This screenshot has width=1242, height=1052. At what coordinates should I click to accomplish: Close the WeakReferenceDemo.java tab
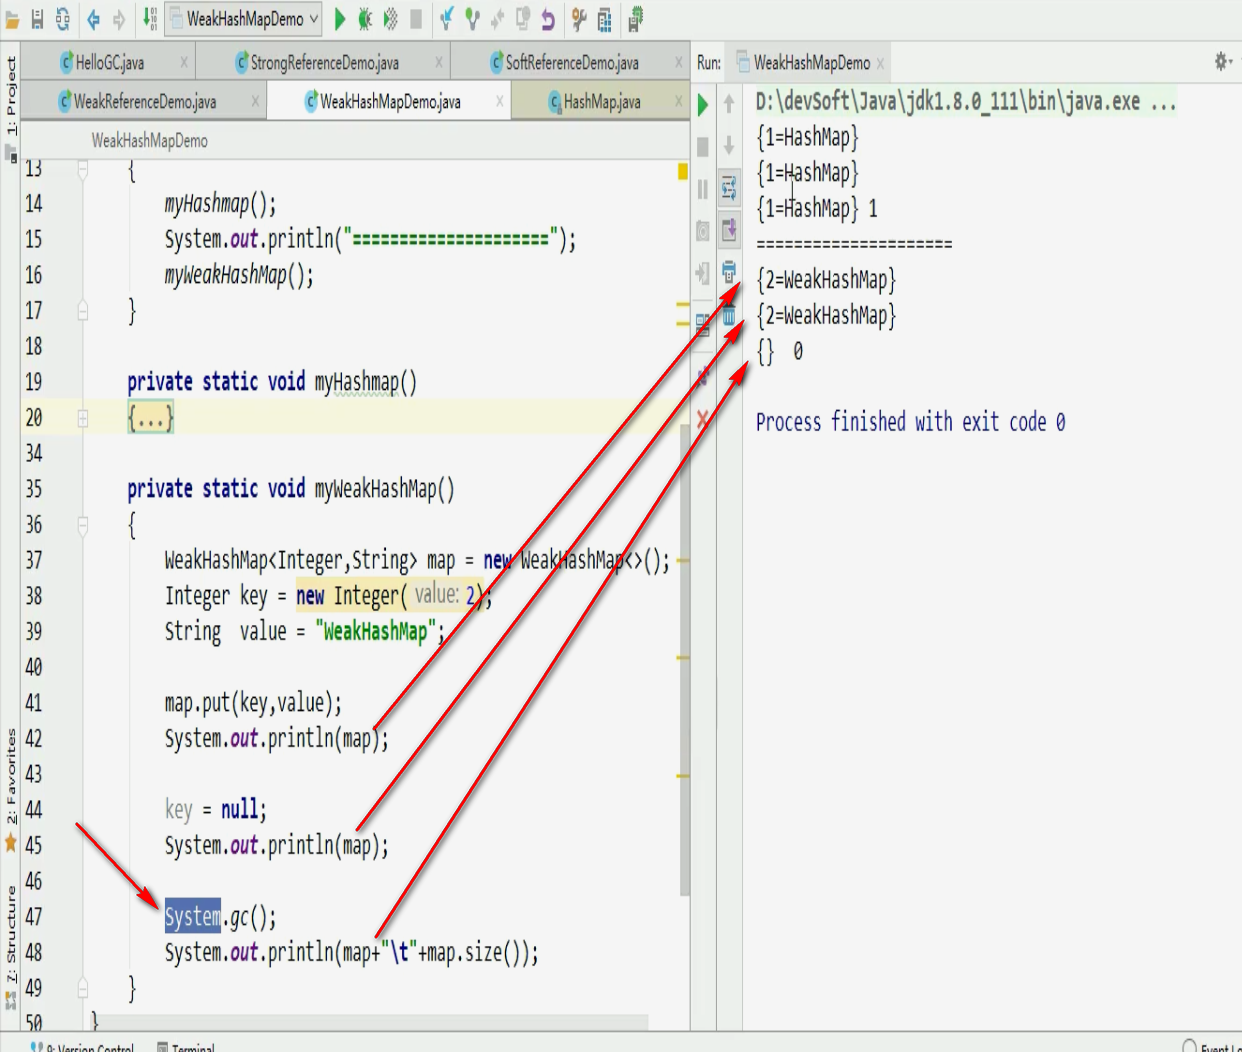point(255,101)
